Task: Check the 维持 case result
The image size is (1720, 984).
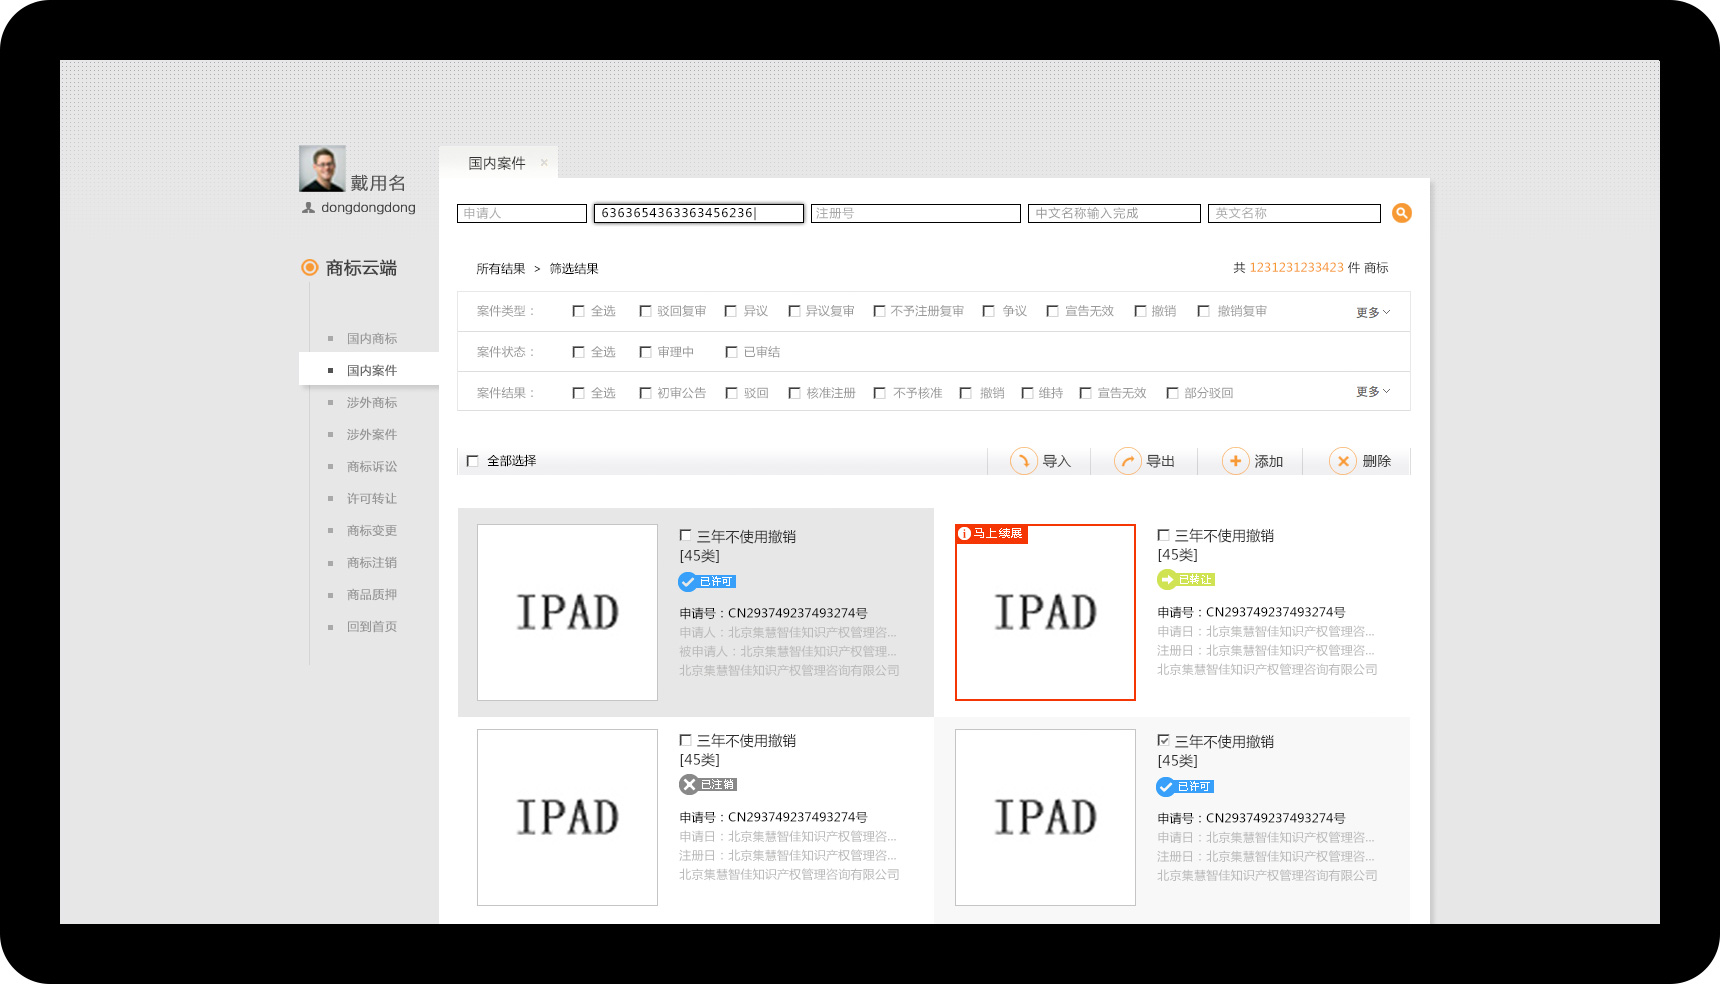Action: (1027, 393)
